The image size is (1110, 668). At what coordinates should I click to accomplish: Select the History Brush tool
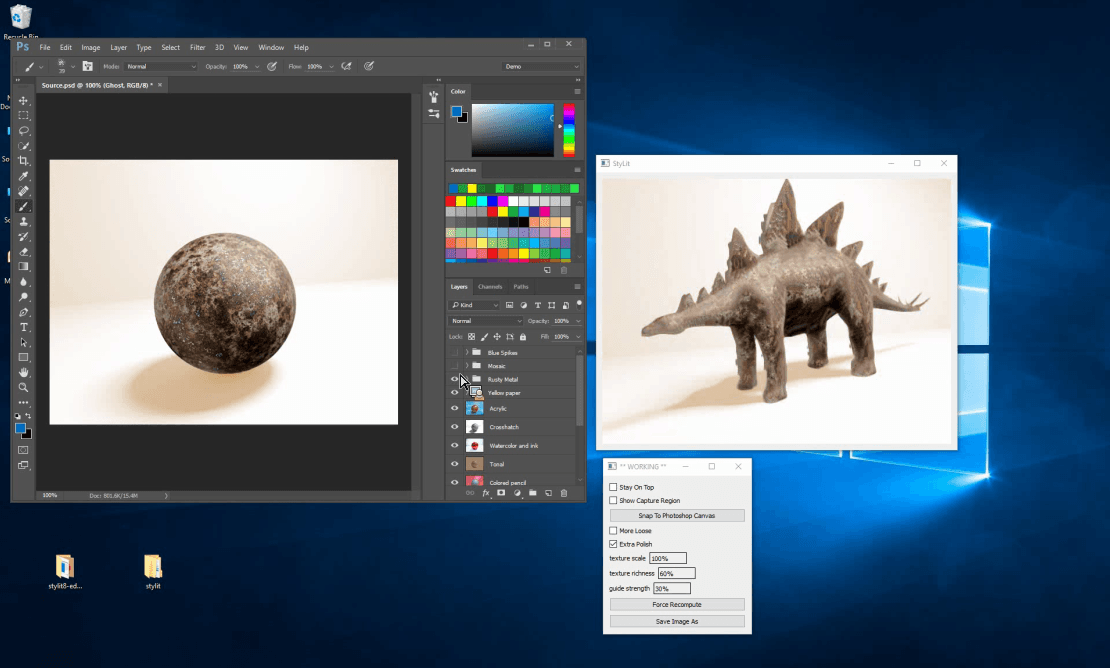pyautogui.click(x=23, y=236)
